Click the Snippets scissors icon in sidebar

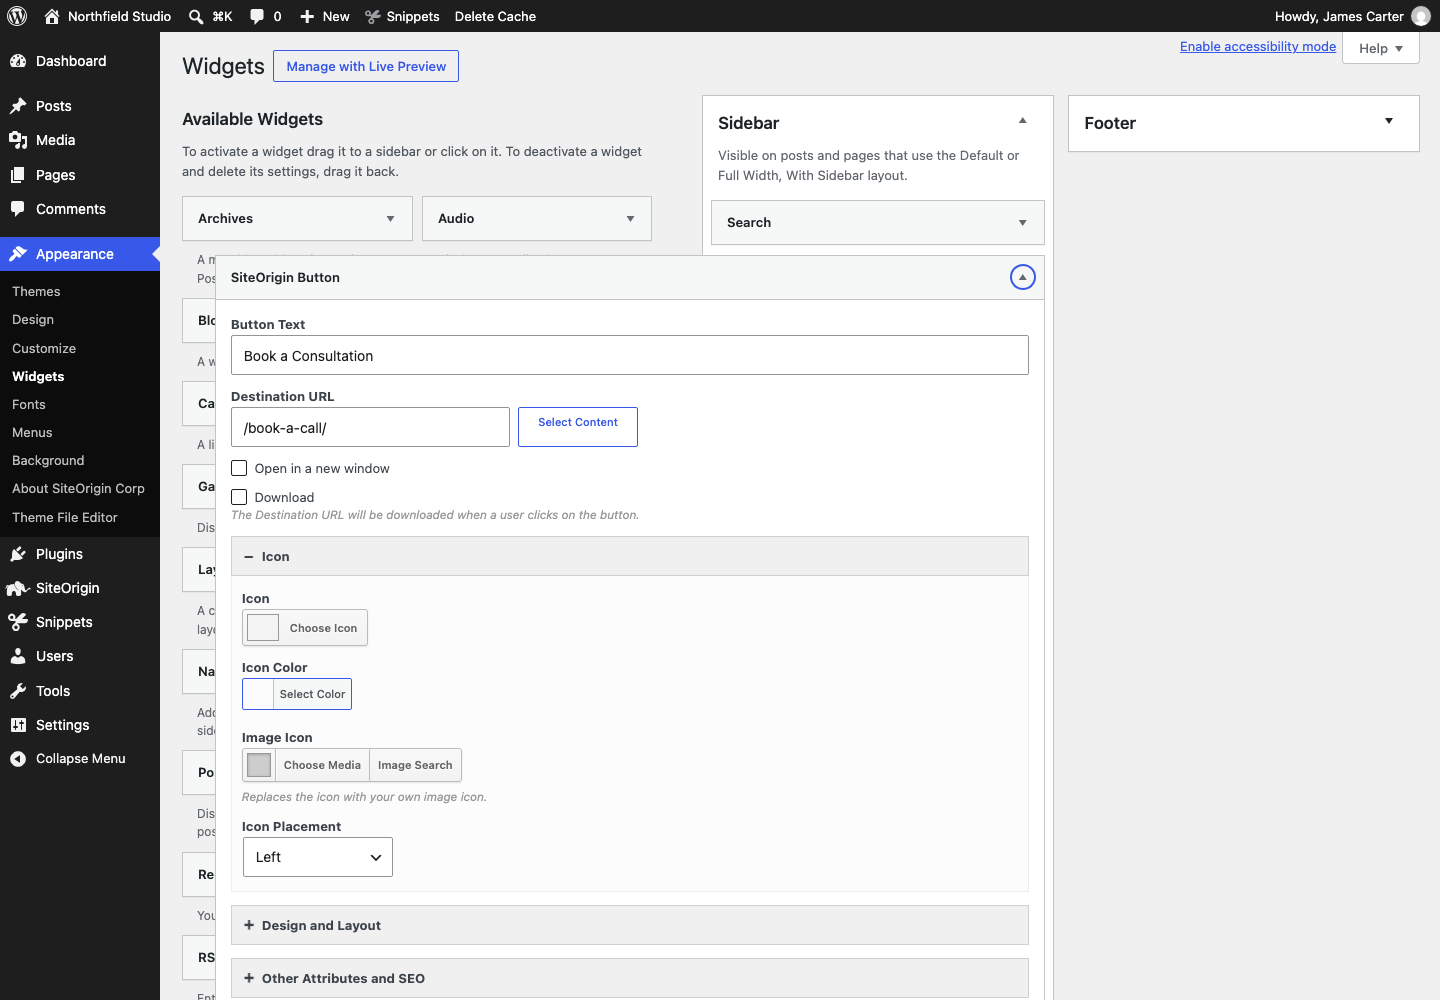[18, 622]
